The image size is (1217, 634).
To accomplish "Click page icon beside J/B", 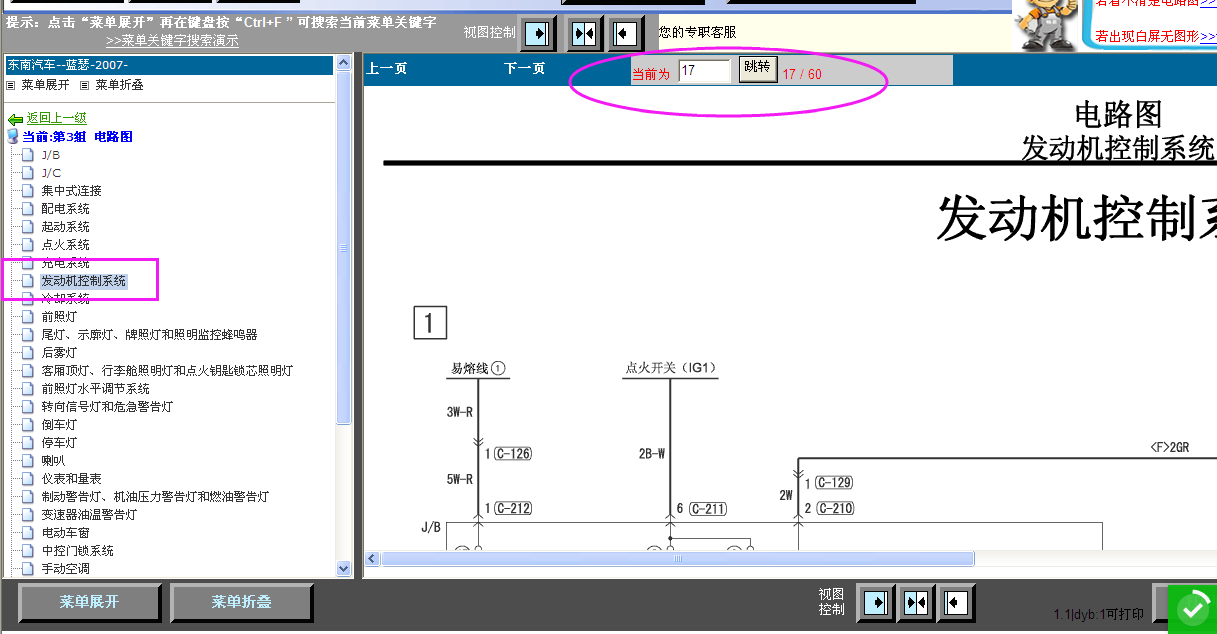I will click(x=28, y=155).
